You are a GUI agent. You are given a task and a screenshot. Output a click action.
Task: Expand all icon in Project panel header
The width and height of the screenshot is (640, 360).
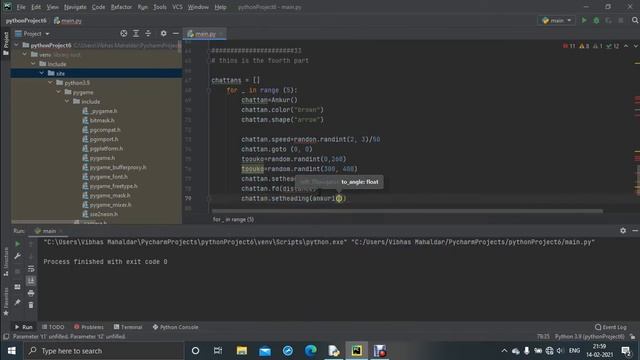[x=136, y=33]
